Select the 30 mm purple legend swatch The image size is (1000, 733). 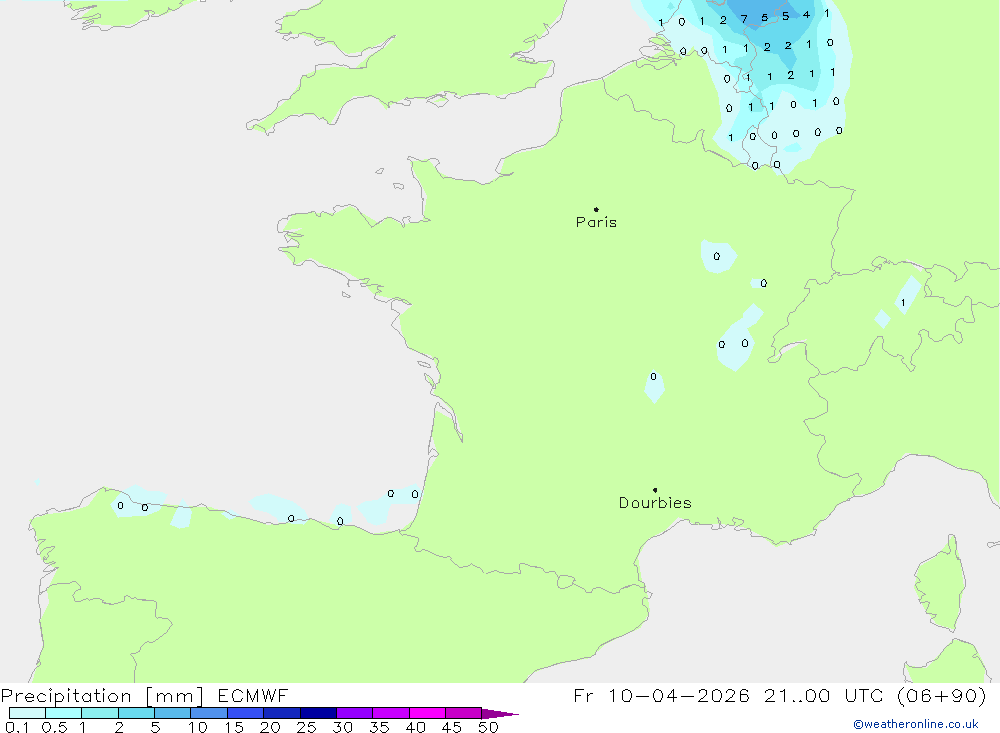click(x=354, y=713)
